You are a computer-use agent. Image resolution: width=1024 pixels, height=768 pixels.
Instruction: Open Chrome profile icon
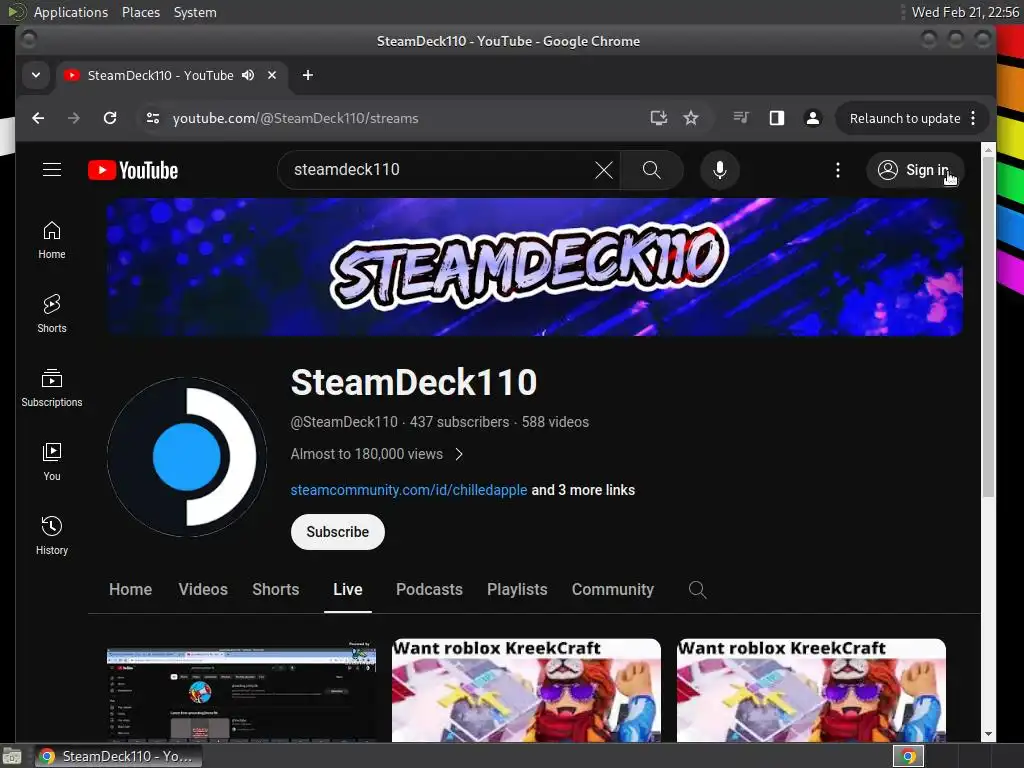point(812,118)
